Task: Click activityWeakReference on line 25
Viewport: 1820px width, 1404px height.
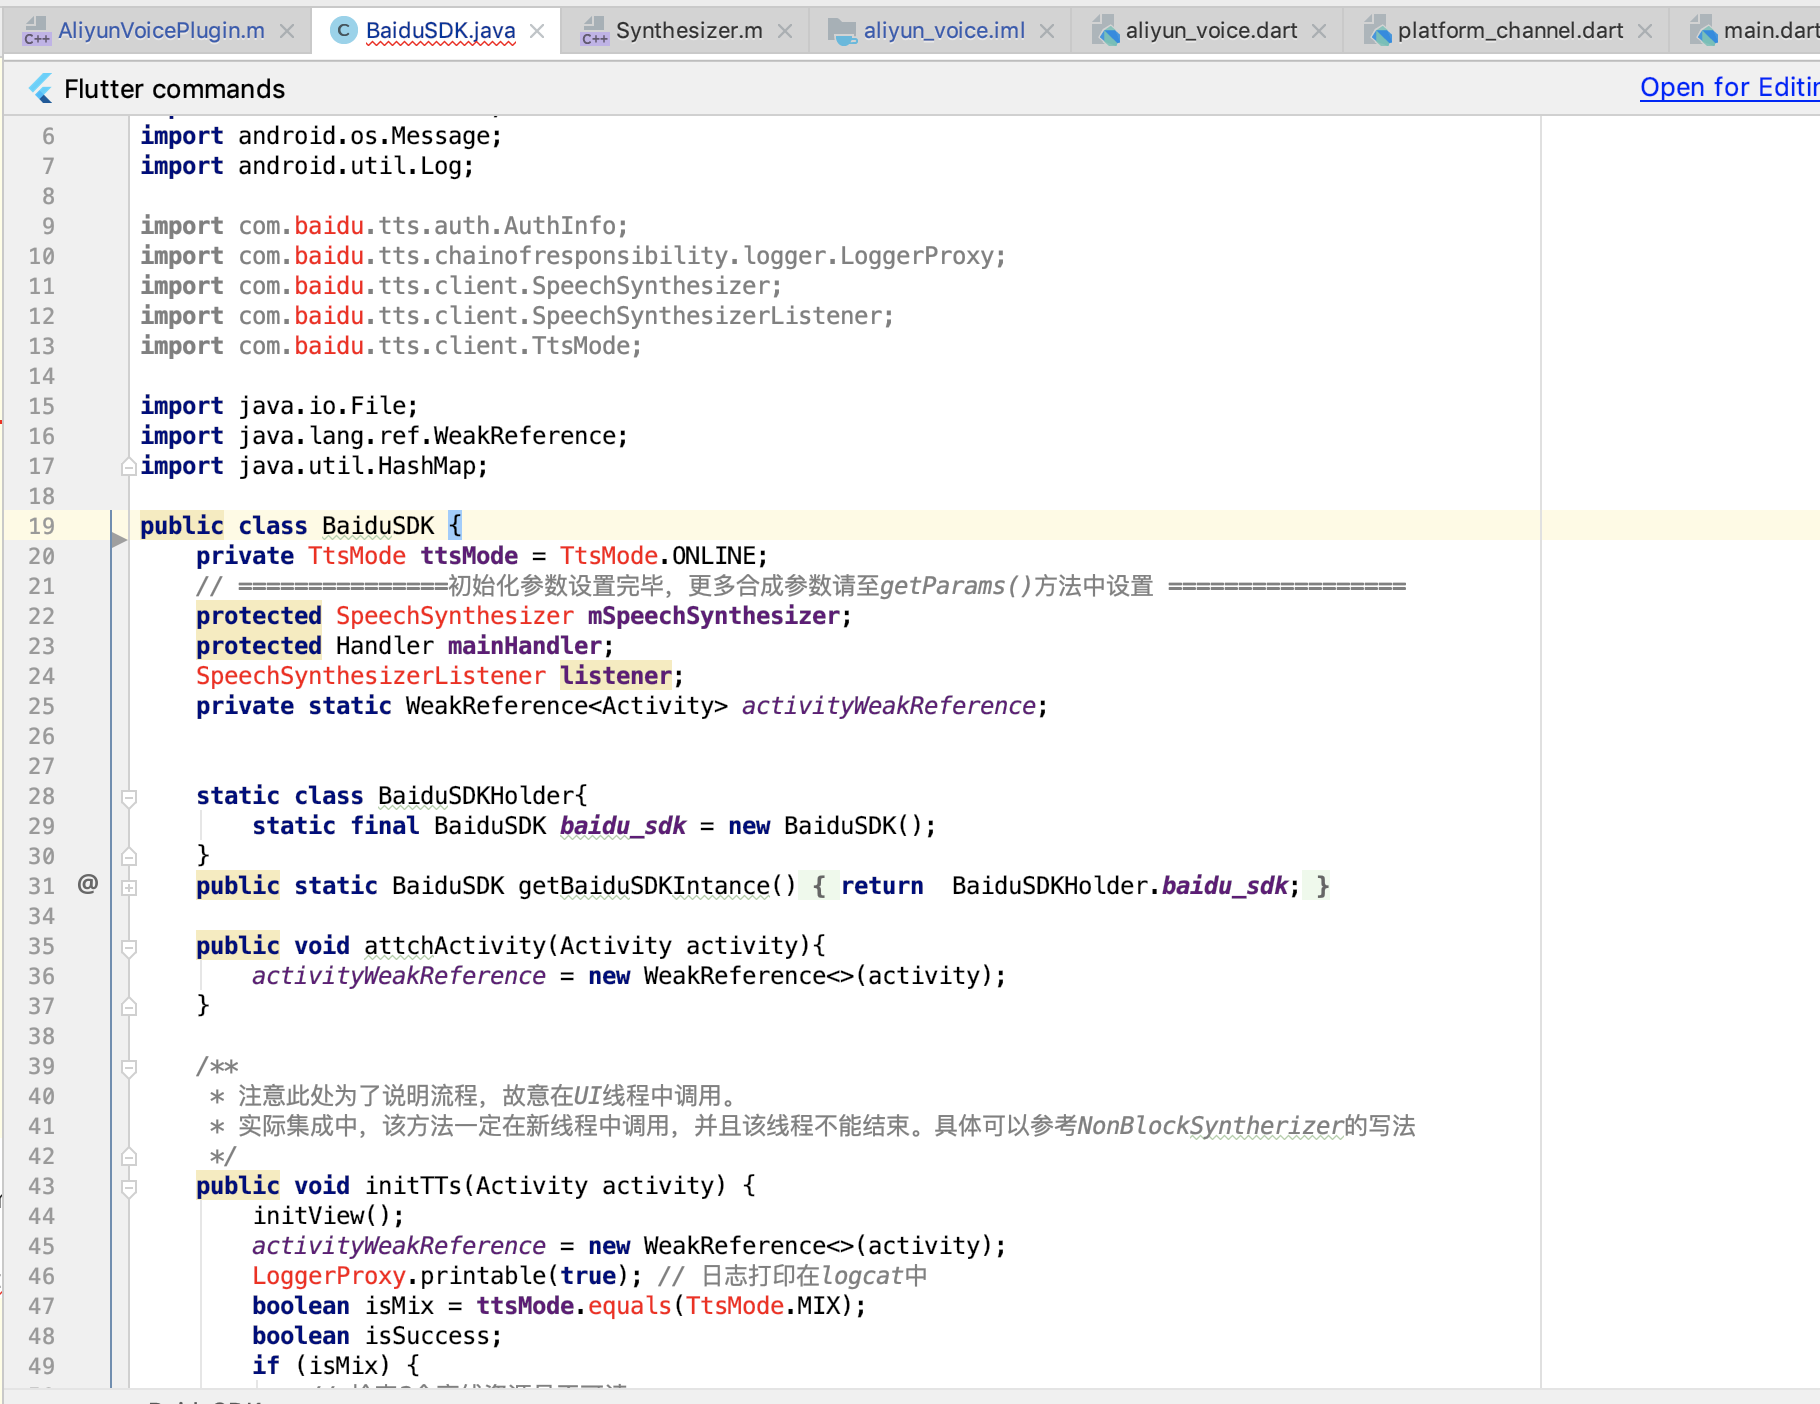Action: point(888,706)
